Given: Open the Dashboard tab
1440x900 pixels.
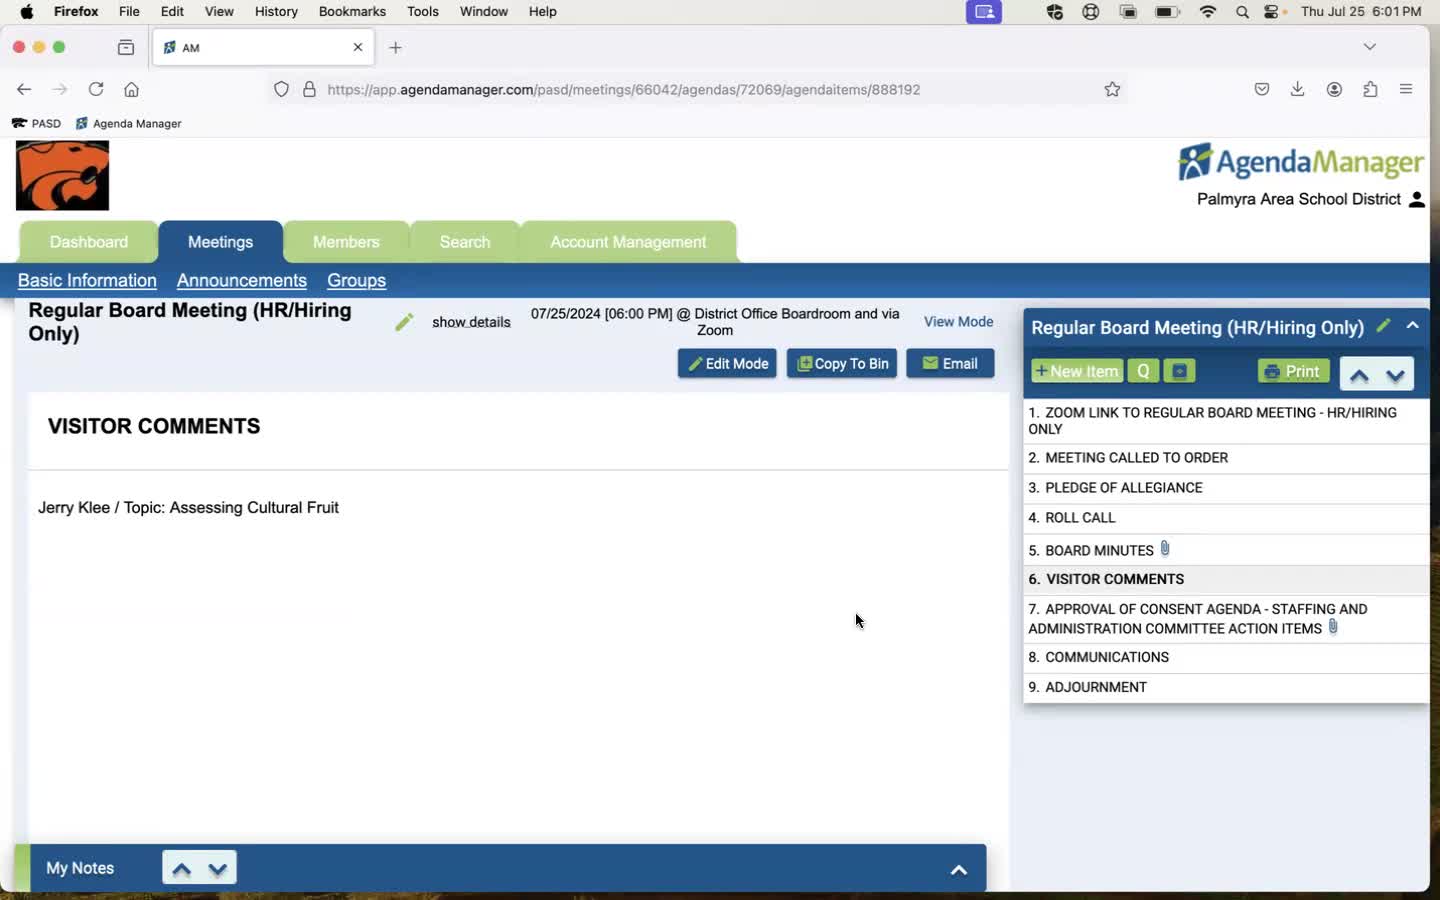Looking at the screenshot, I should point(89,242).
